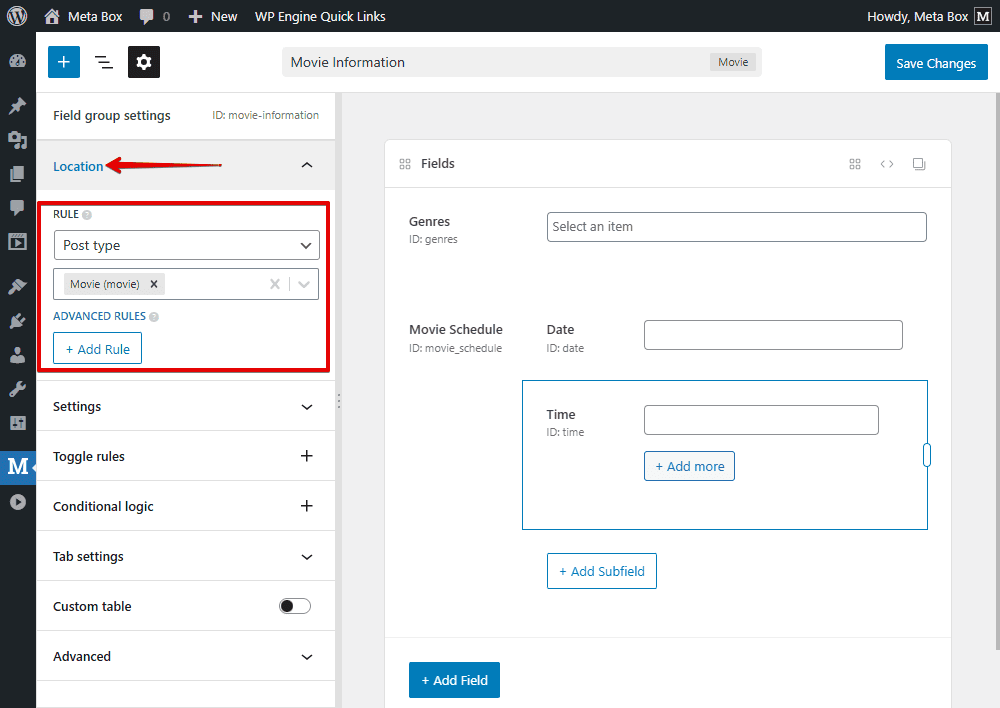Open the list view outline icon
Image resolution: width=1000 pixels, height=708 pixels.
104,62
